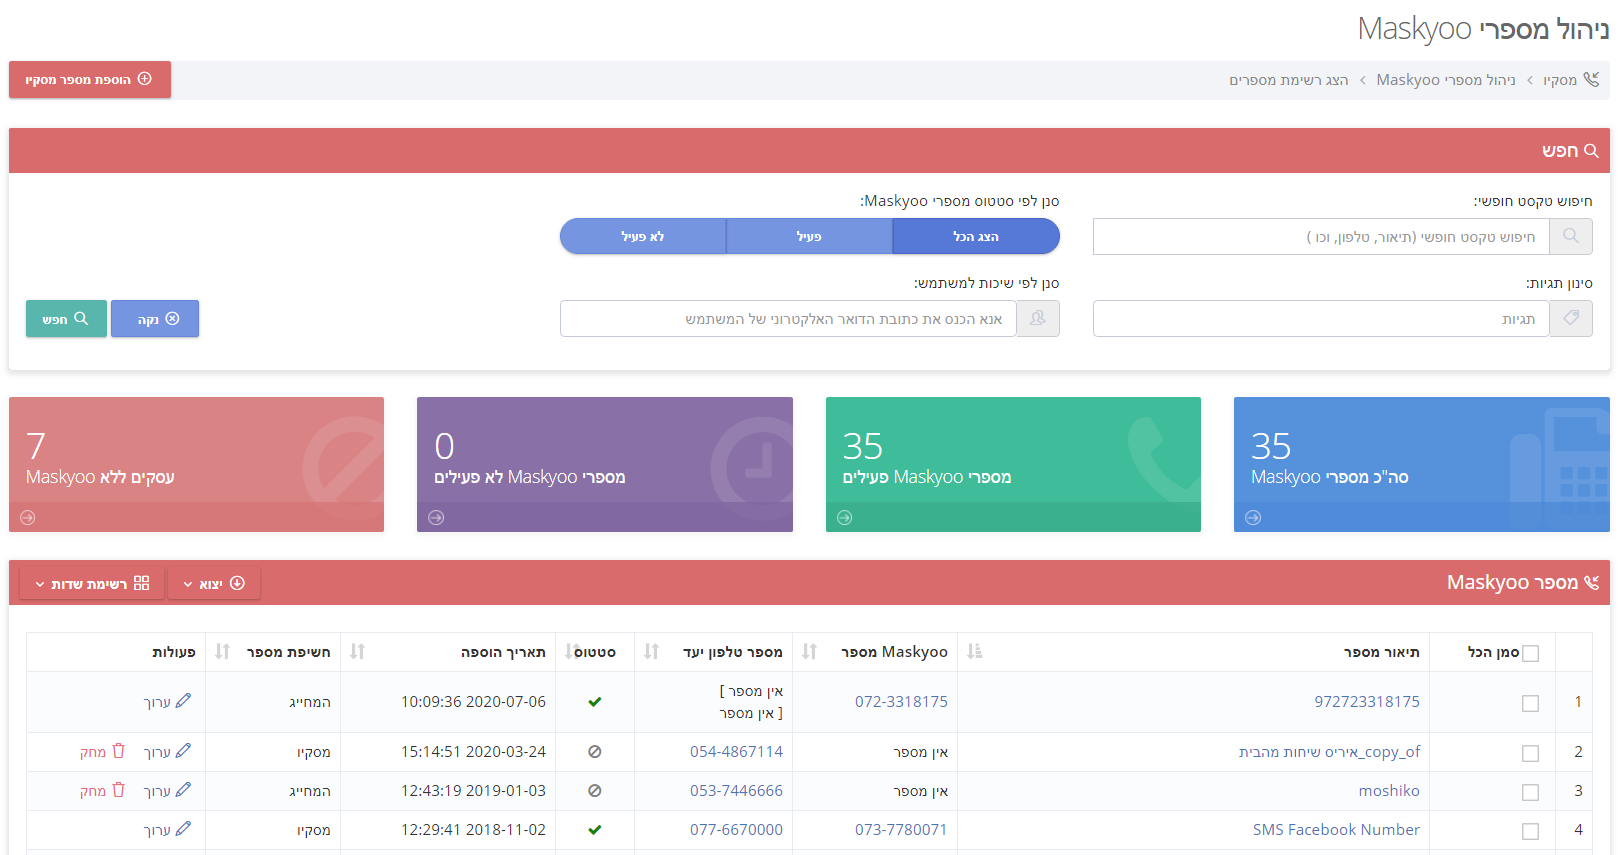Click the inactive status icon in moshiko row
Image resolution: width=1624 pixels, height=855 pixels.
tap(595, 791)
